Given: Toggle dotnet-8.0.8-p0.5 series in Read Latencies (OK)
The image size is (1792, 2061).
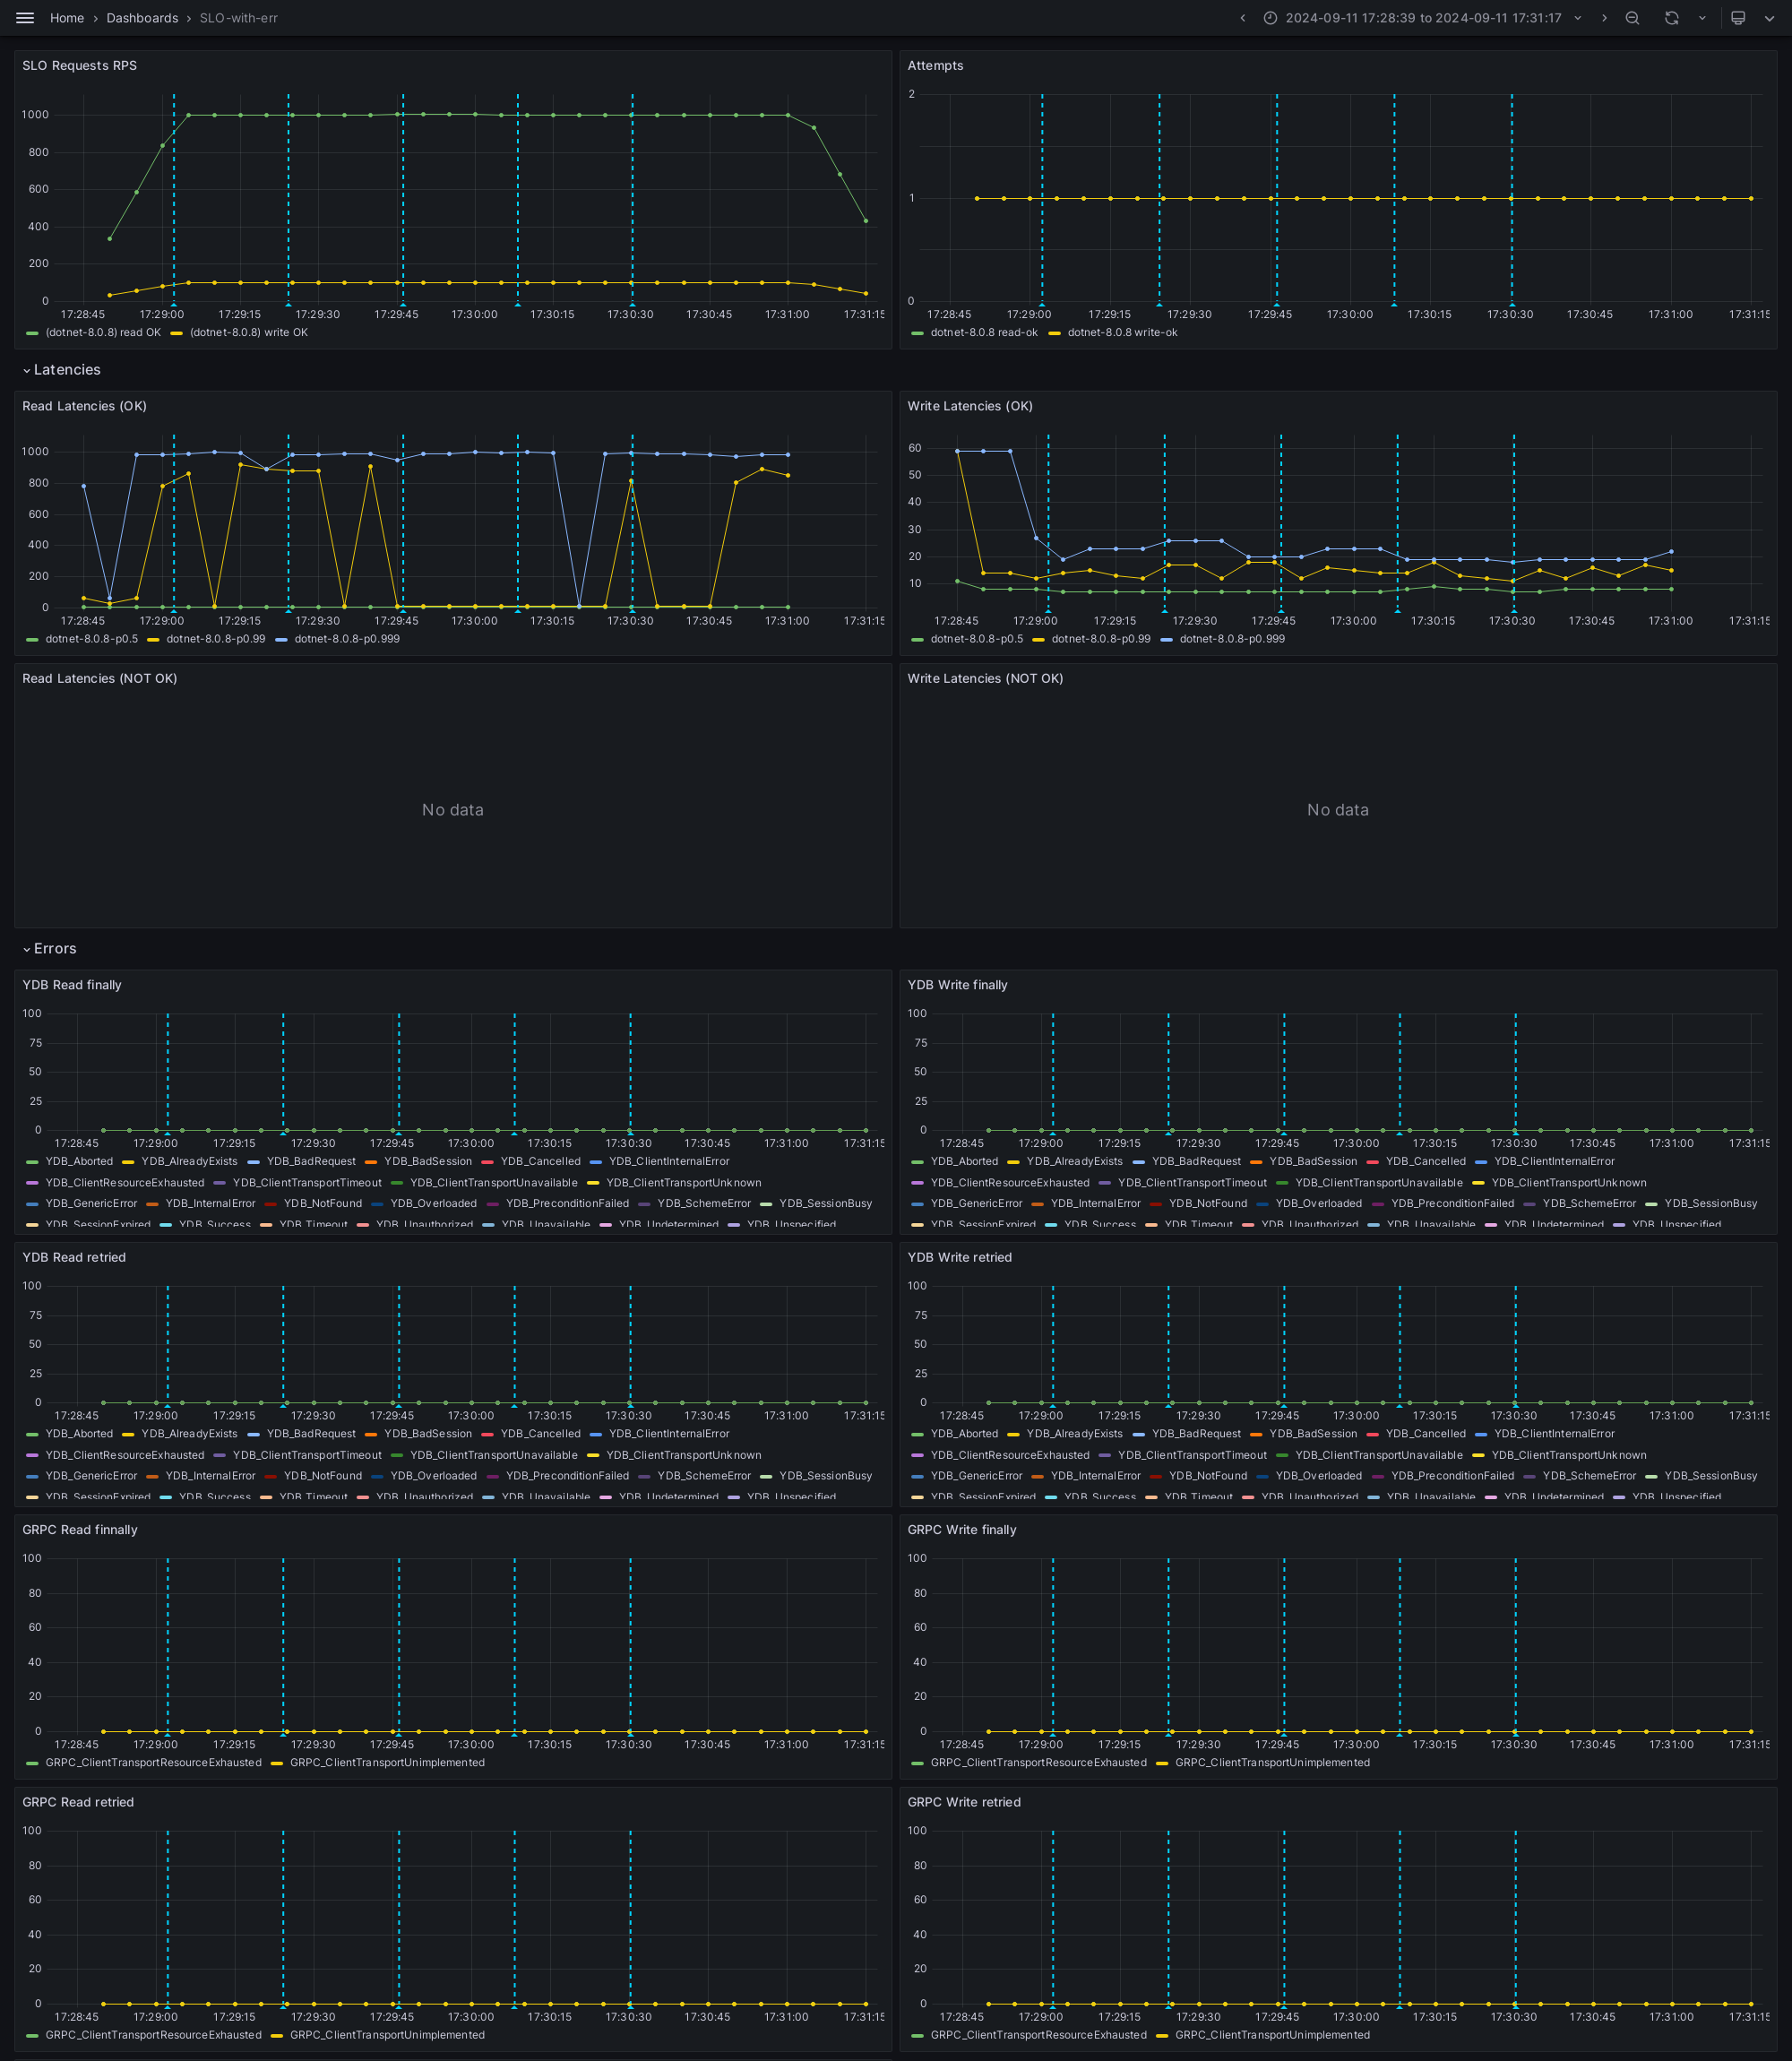Looking at the screenshot, I should pos(92,639).
